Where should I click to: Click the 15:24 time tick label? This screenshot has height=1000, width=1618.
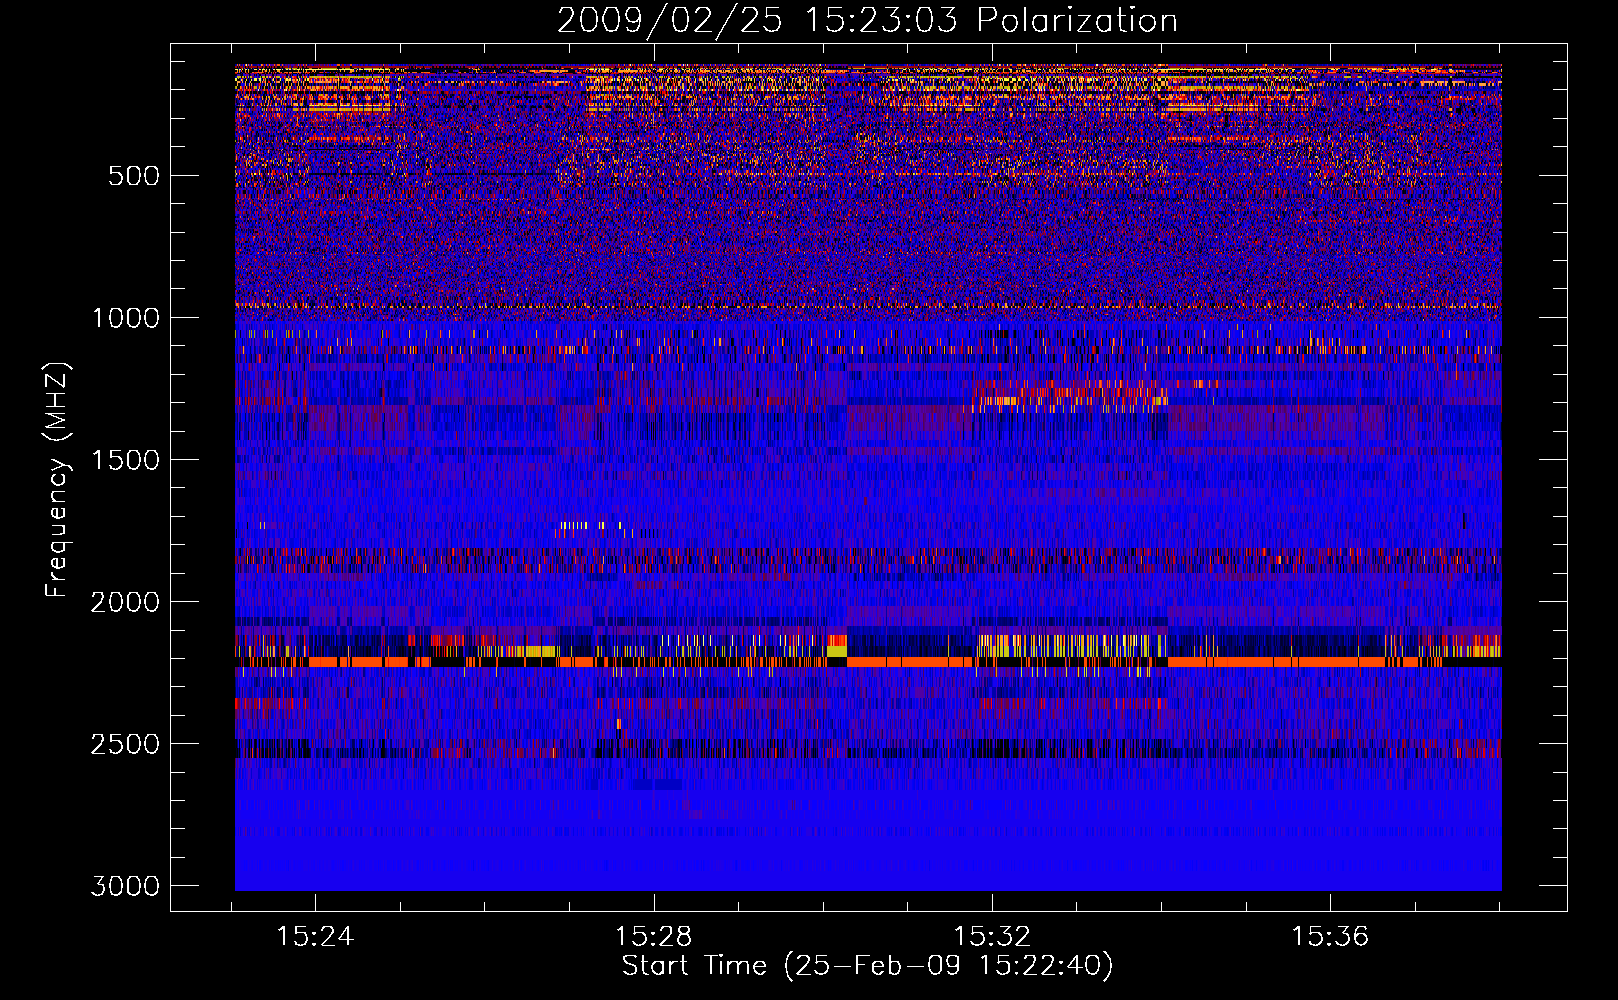point(315,937)
